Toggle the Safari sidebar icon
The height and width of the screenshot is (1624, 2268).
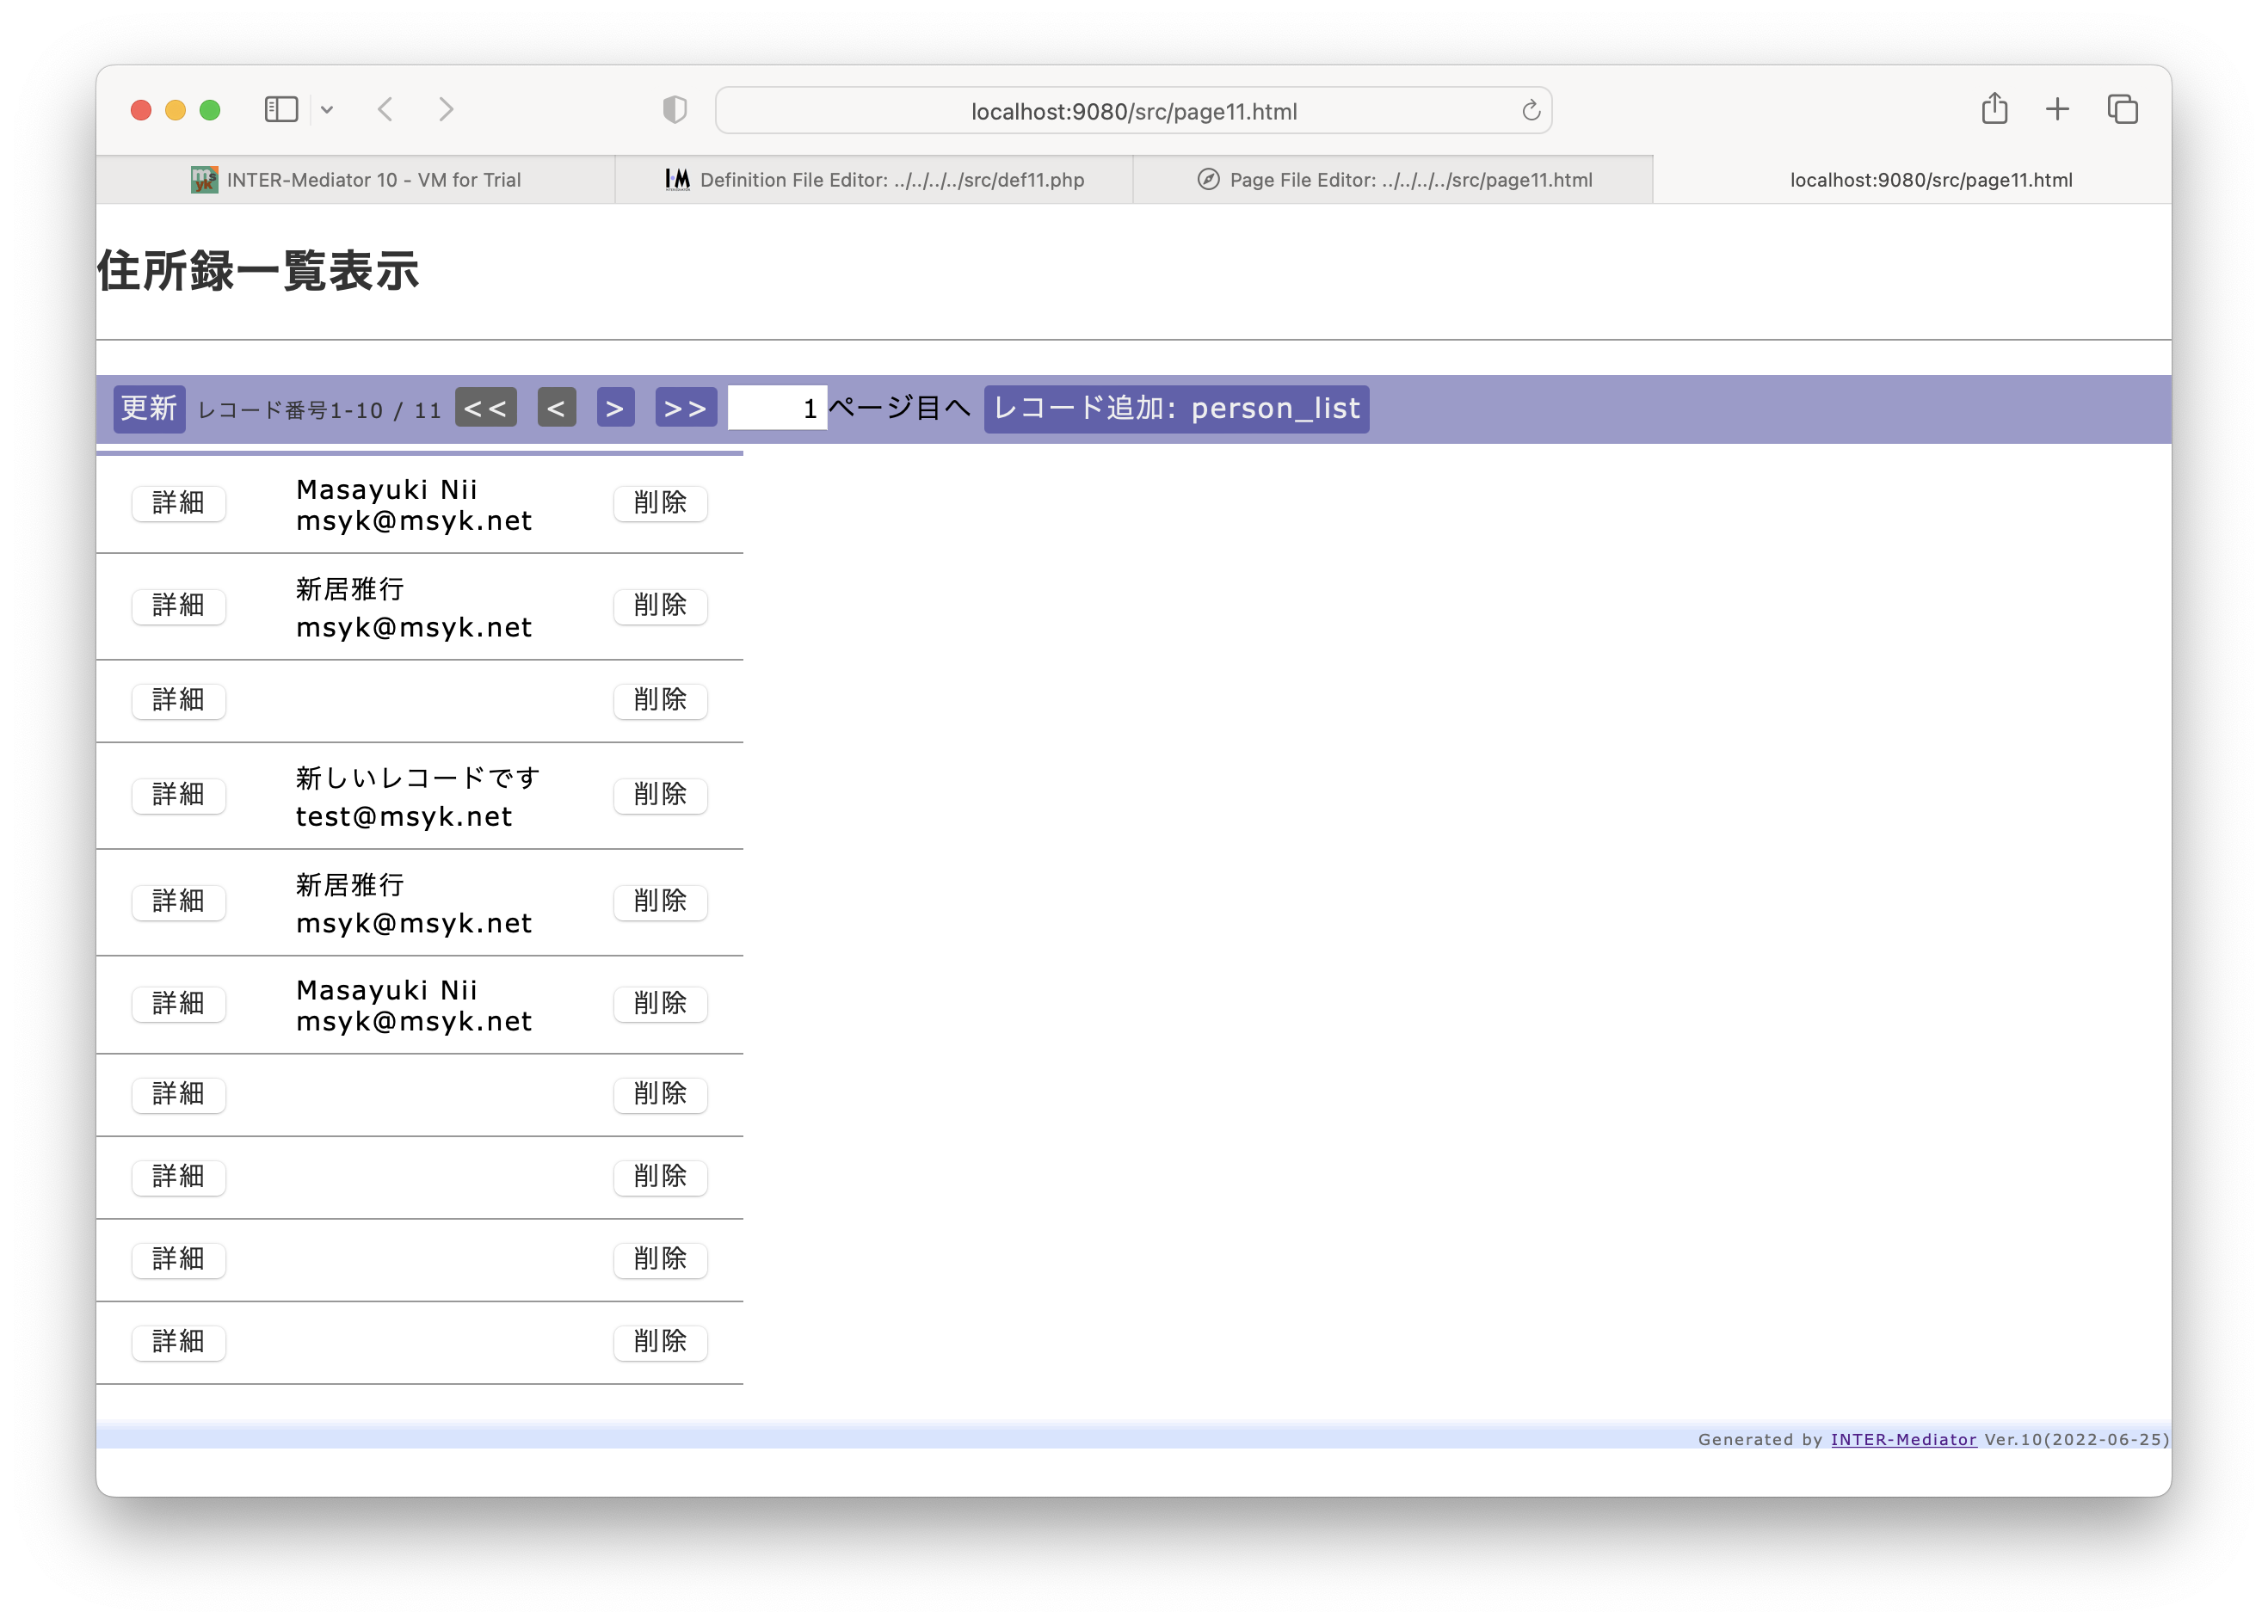point(281,109)
